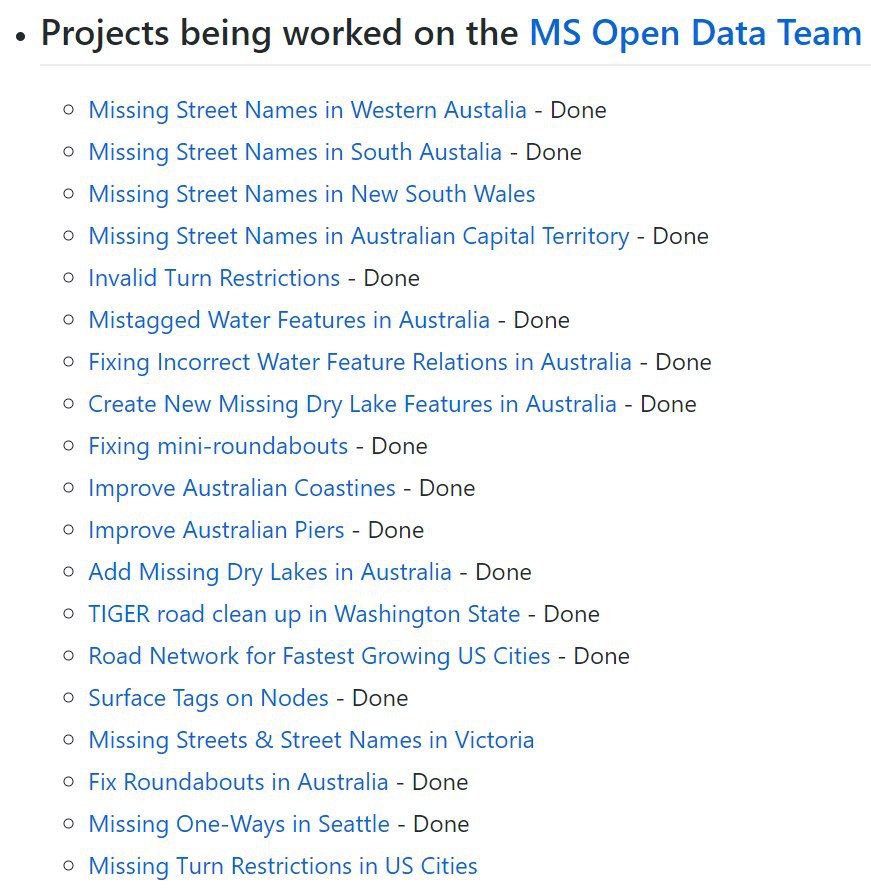Open Add Missing Dry Lakes in Australia
This screenshot has width=871, height=890.
270,572
